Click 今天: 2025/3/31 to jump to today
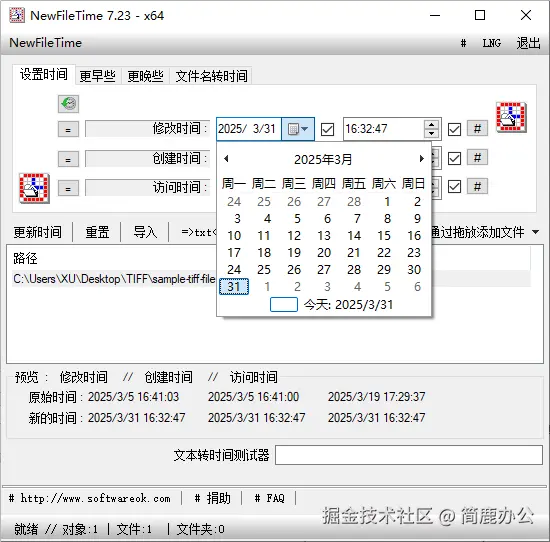 (x=331, y=305)
